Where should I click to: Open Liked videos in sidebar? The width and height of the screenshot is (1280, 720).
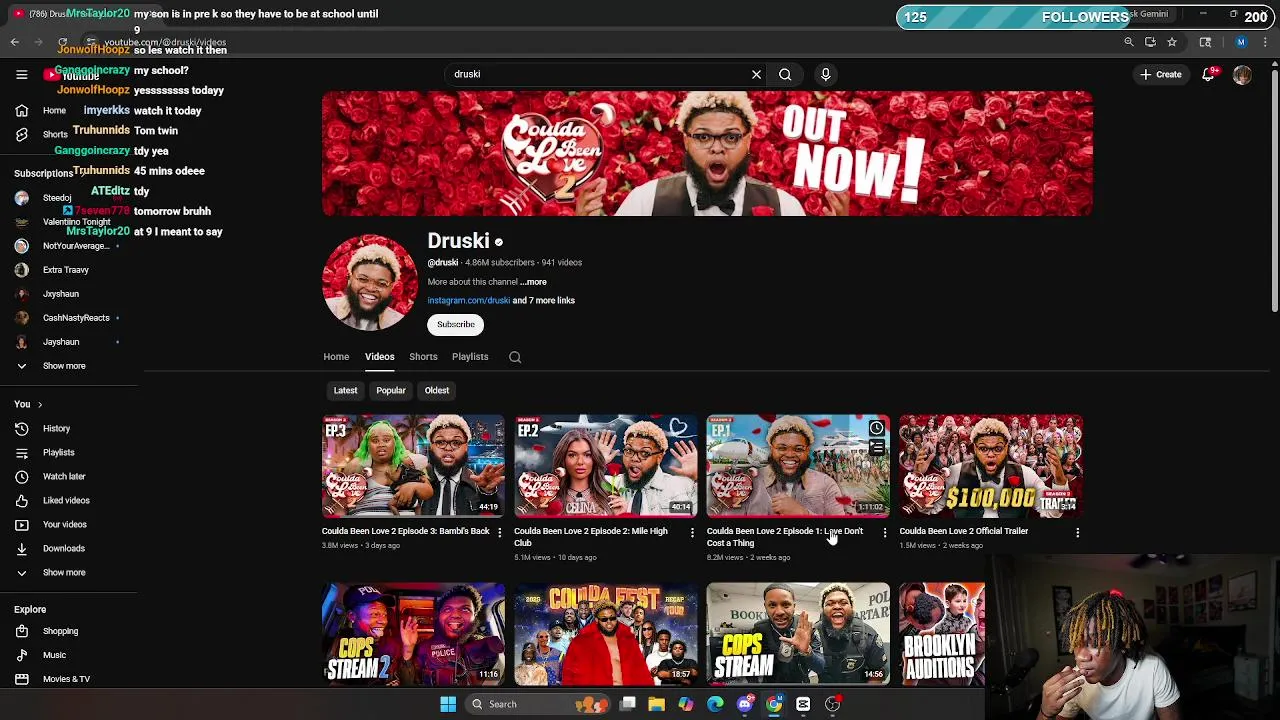66,500
